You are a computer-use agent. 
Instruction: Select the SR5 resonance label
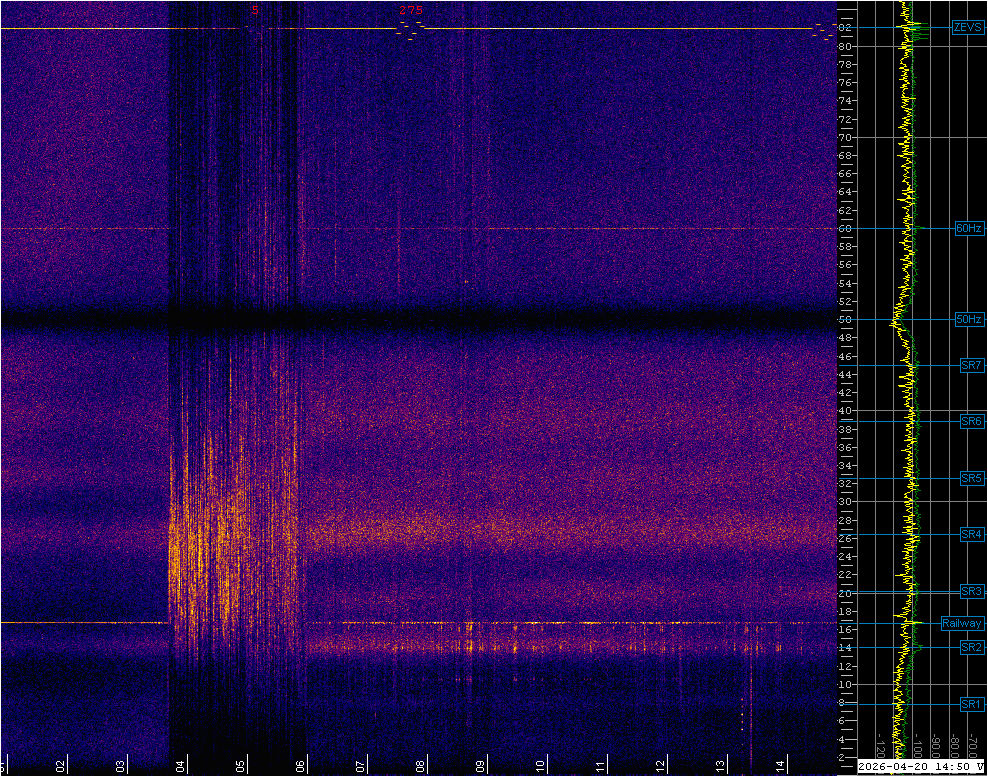[x=972, y=478]
